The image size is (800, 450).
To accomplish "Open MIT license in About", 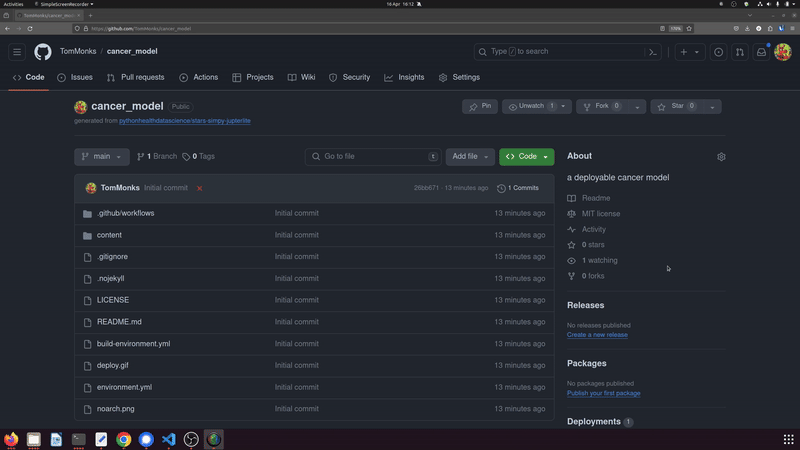I will coord(601,214).
